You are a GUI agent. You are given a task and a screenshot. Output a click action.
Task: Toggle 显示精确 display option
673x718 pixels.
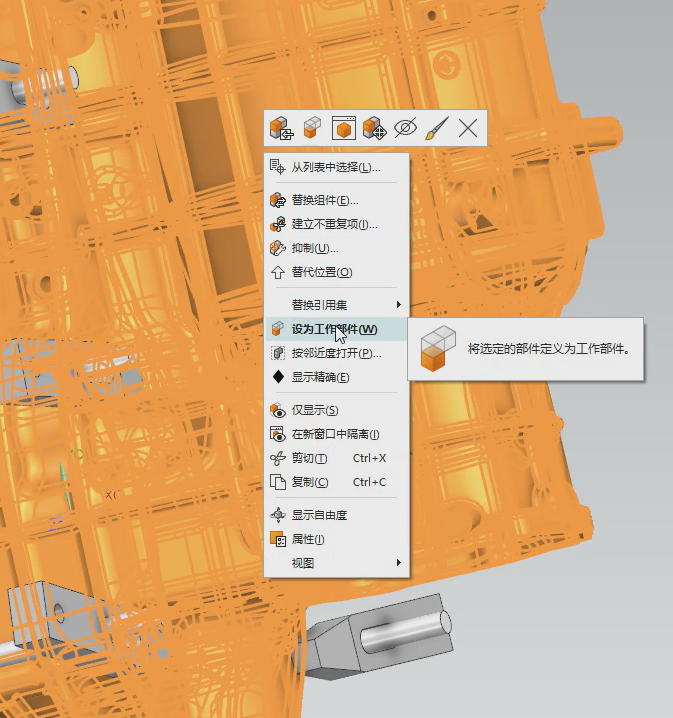click(x=320, y=377)
